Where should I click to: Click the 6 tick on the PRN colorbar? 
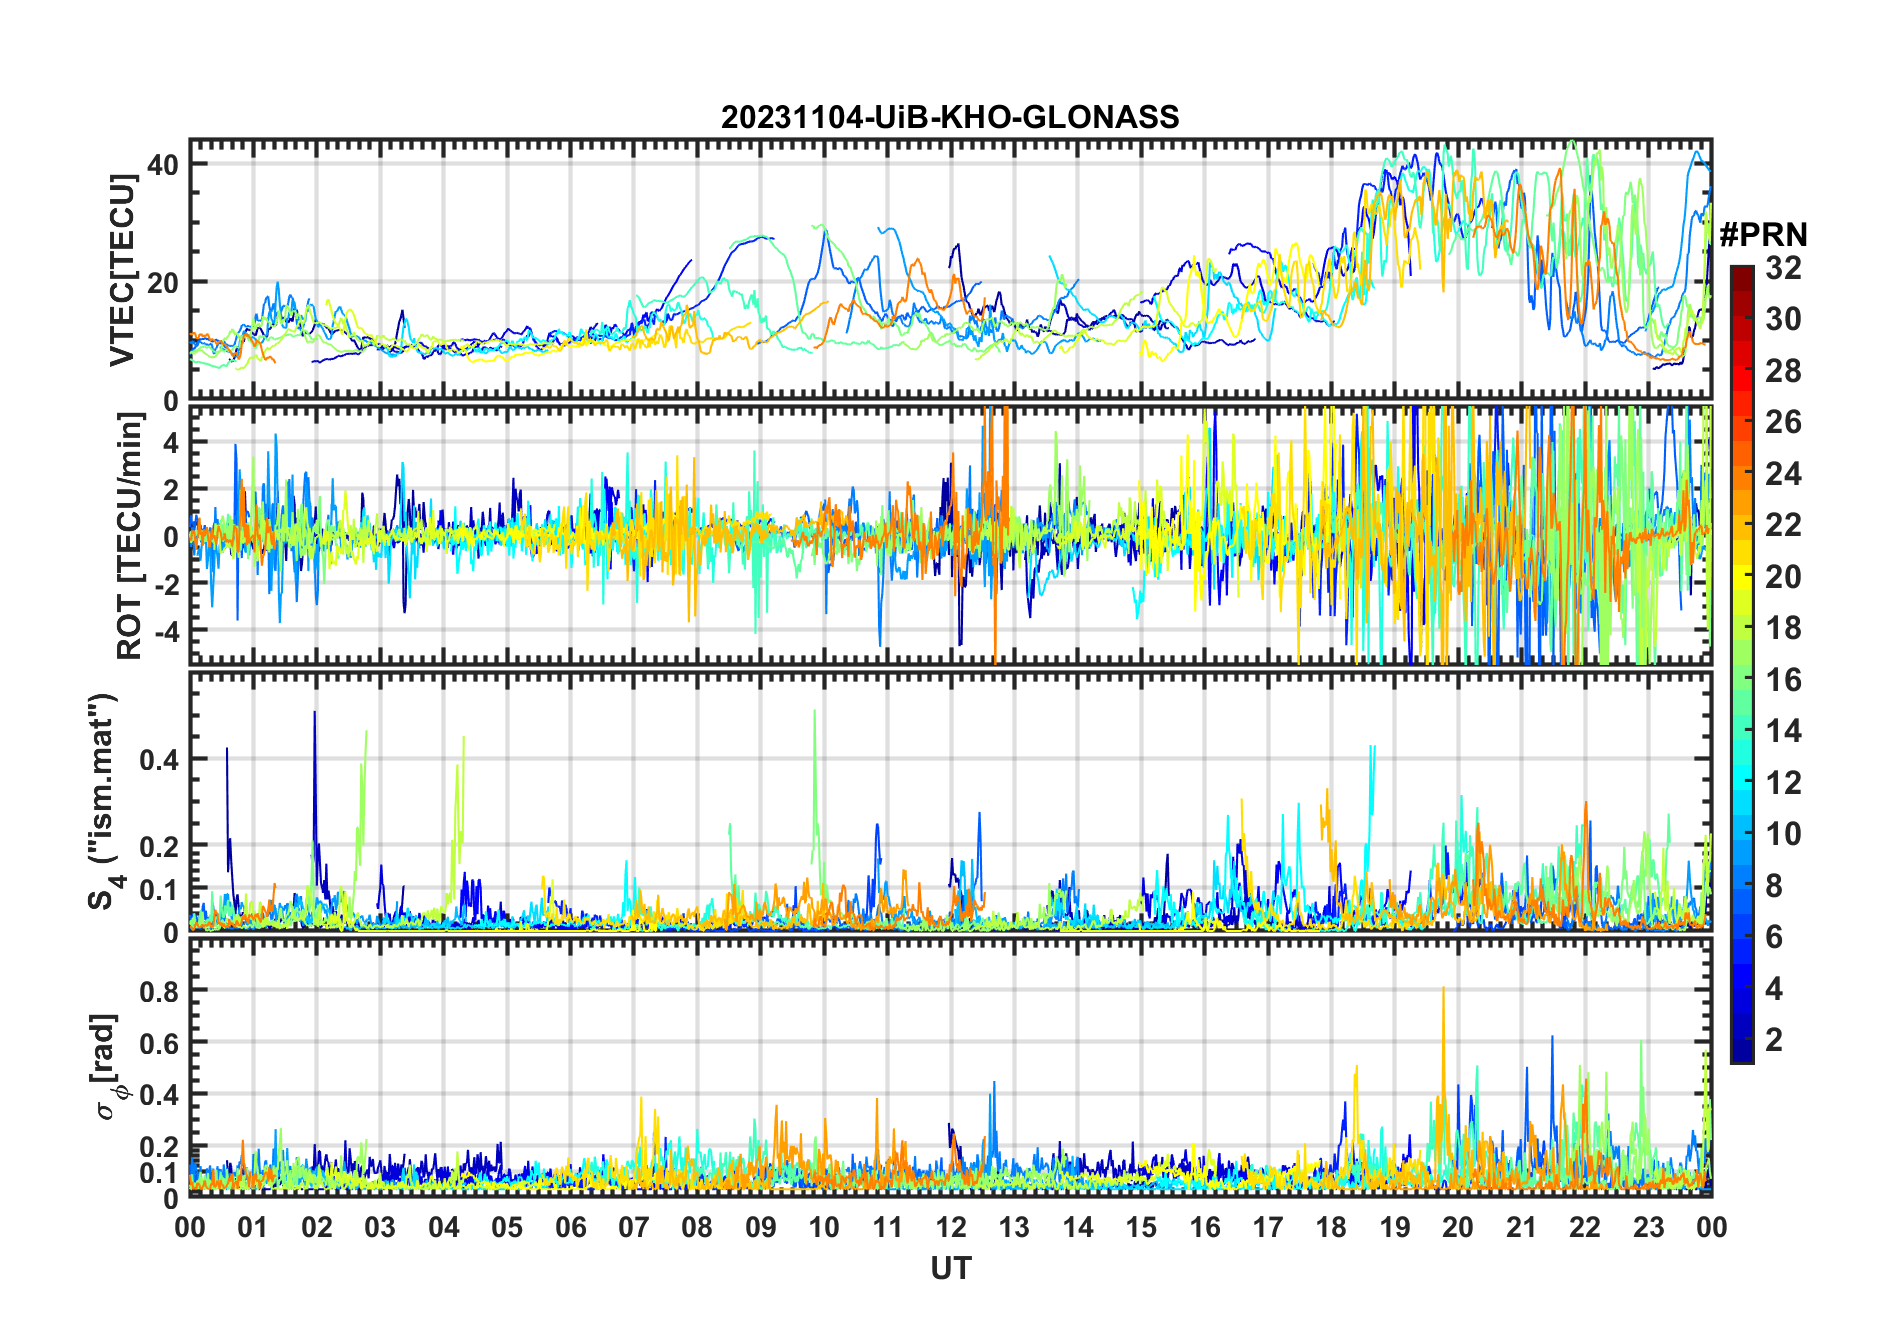click(1774, 937)
